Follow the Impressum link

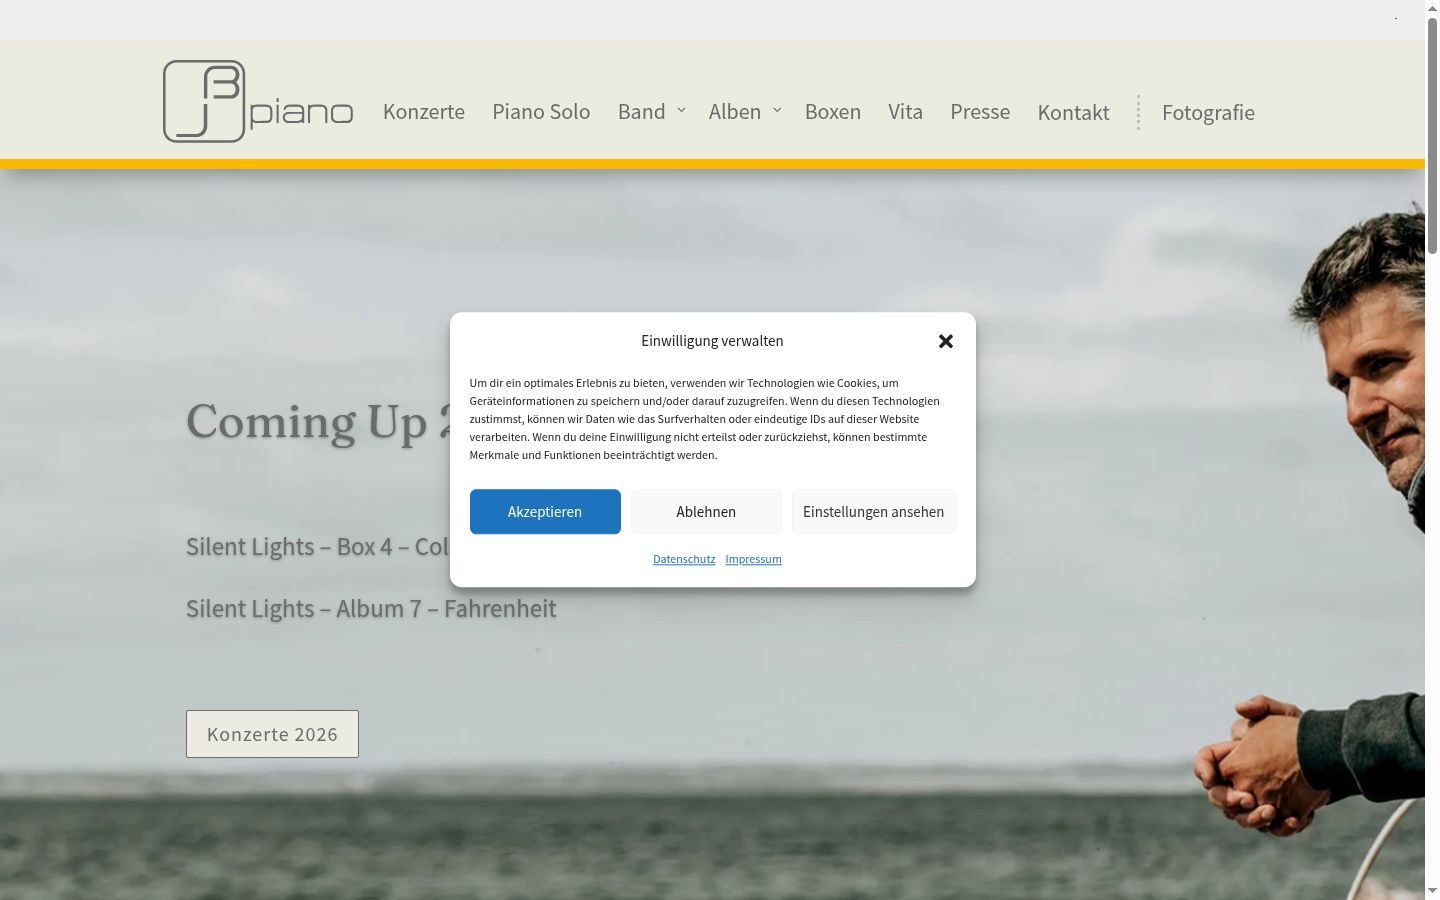753,559
